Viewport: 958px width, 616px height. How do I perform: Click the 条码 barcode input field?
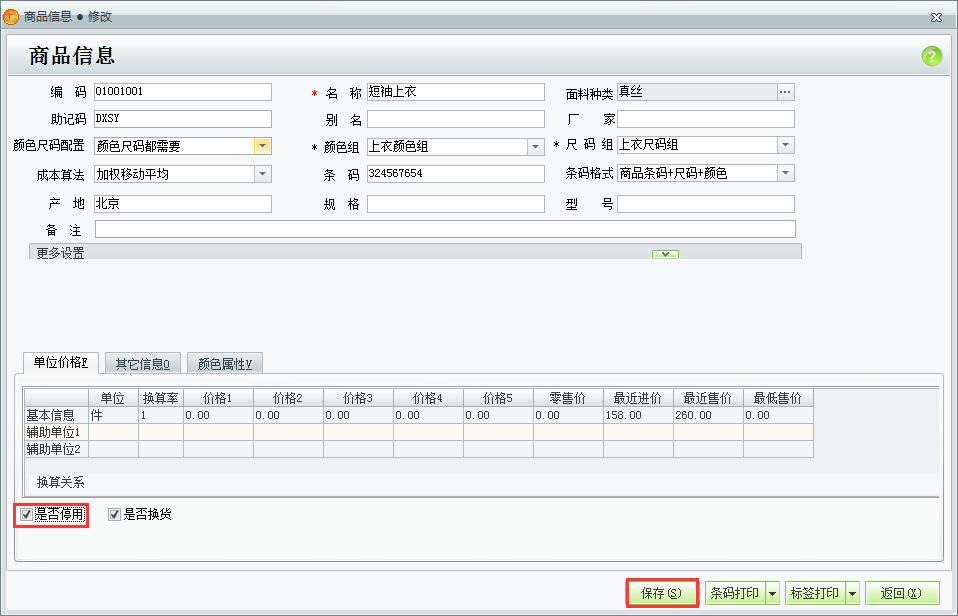455,172
